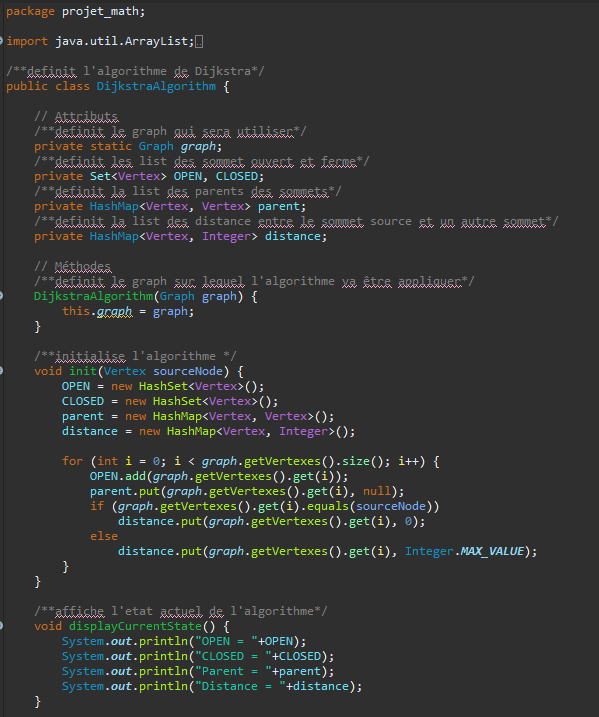
Task: Click the string "OPEN = " in println
Action: (x=226, y=641)
